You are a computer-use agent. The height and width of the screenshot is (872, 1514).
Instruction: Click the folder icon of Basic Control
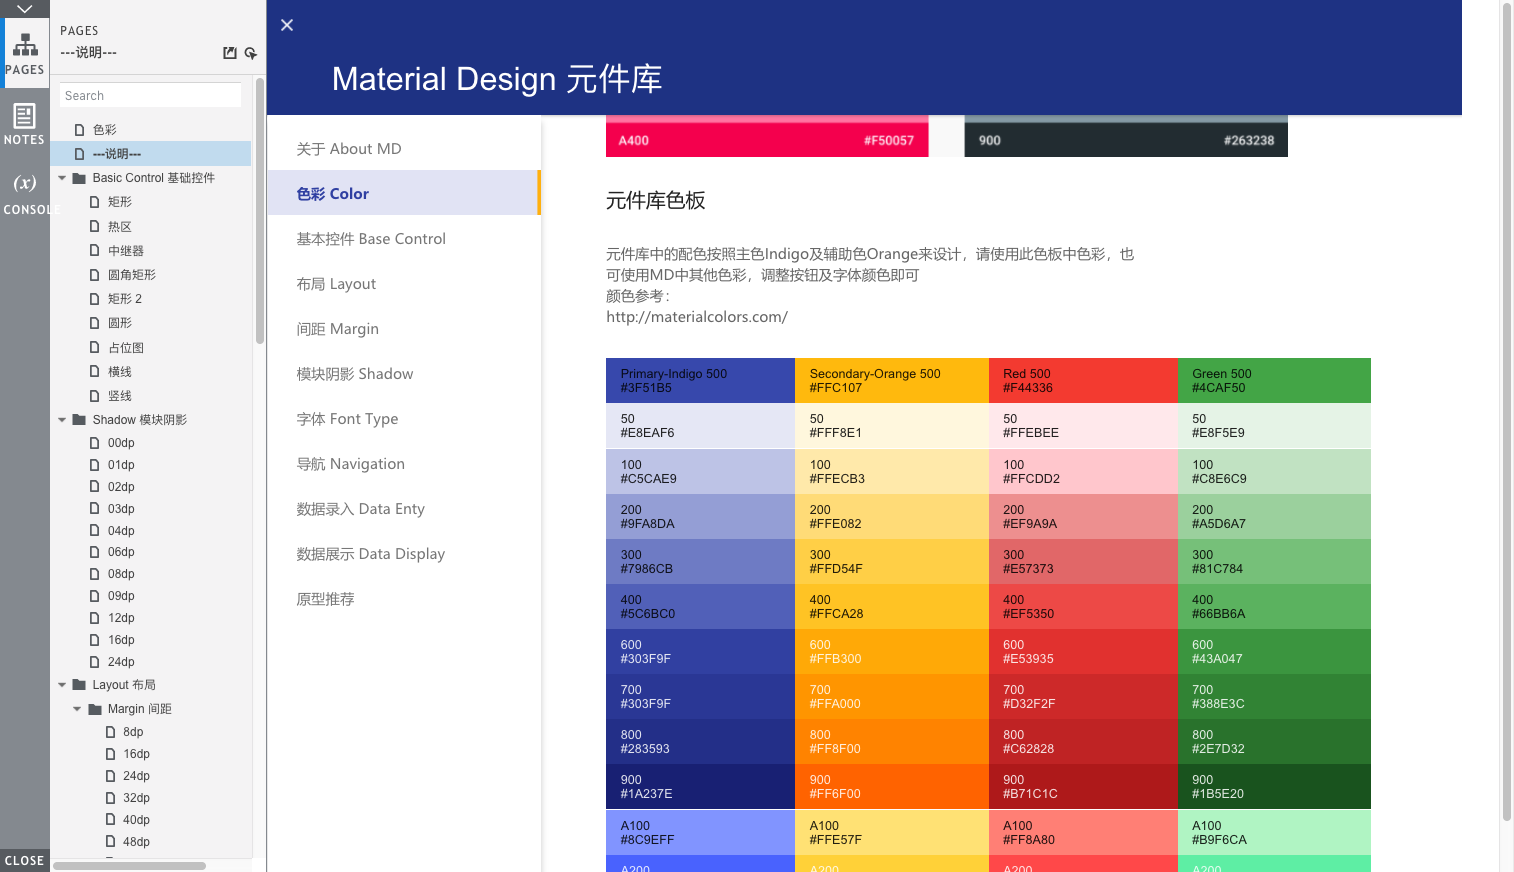(x=79, y=178)
